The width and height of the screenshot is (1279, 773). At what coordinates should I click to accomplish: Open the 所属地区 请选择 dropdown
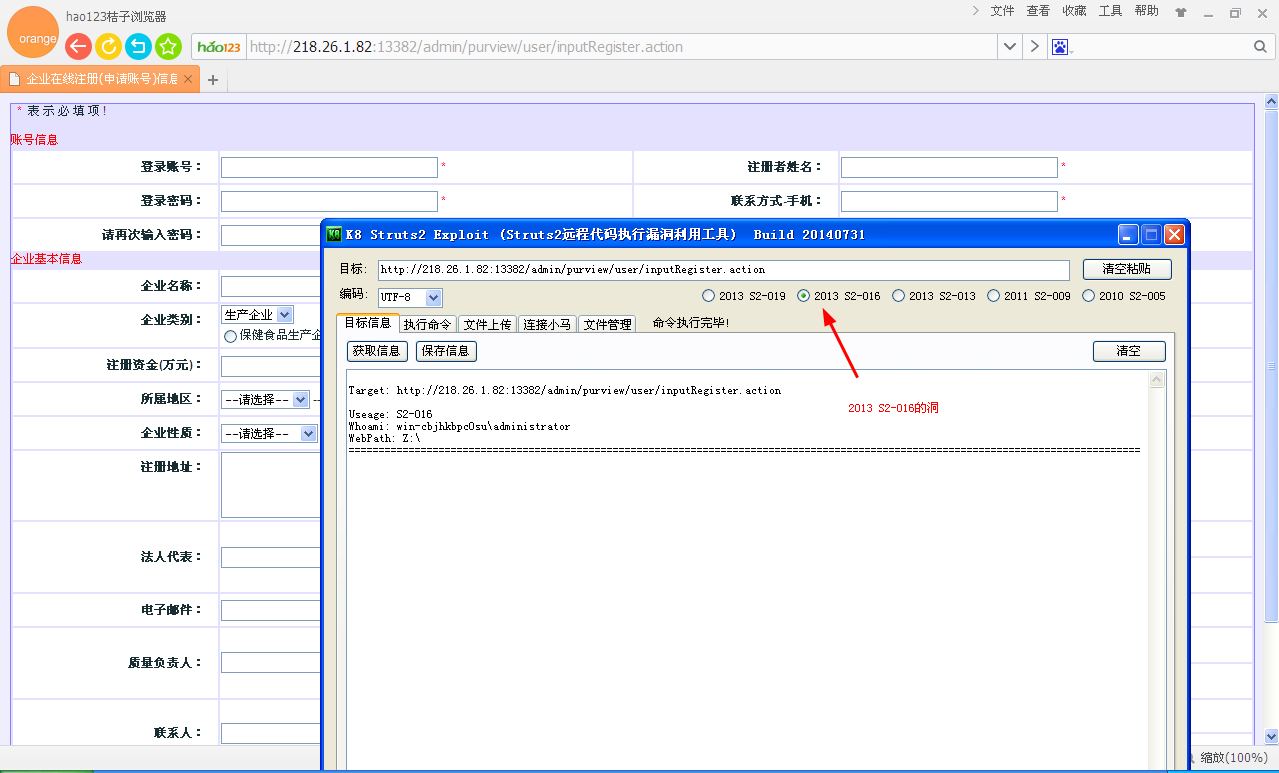pos(265,399)
